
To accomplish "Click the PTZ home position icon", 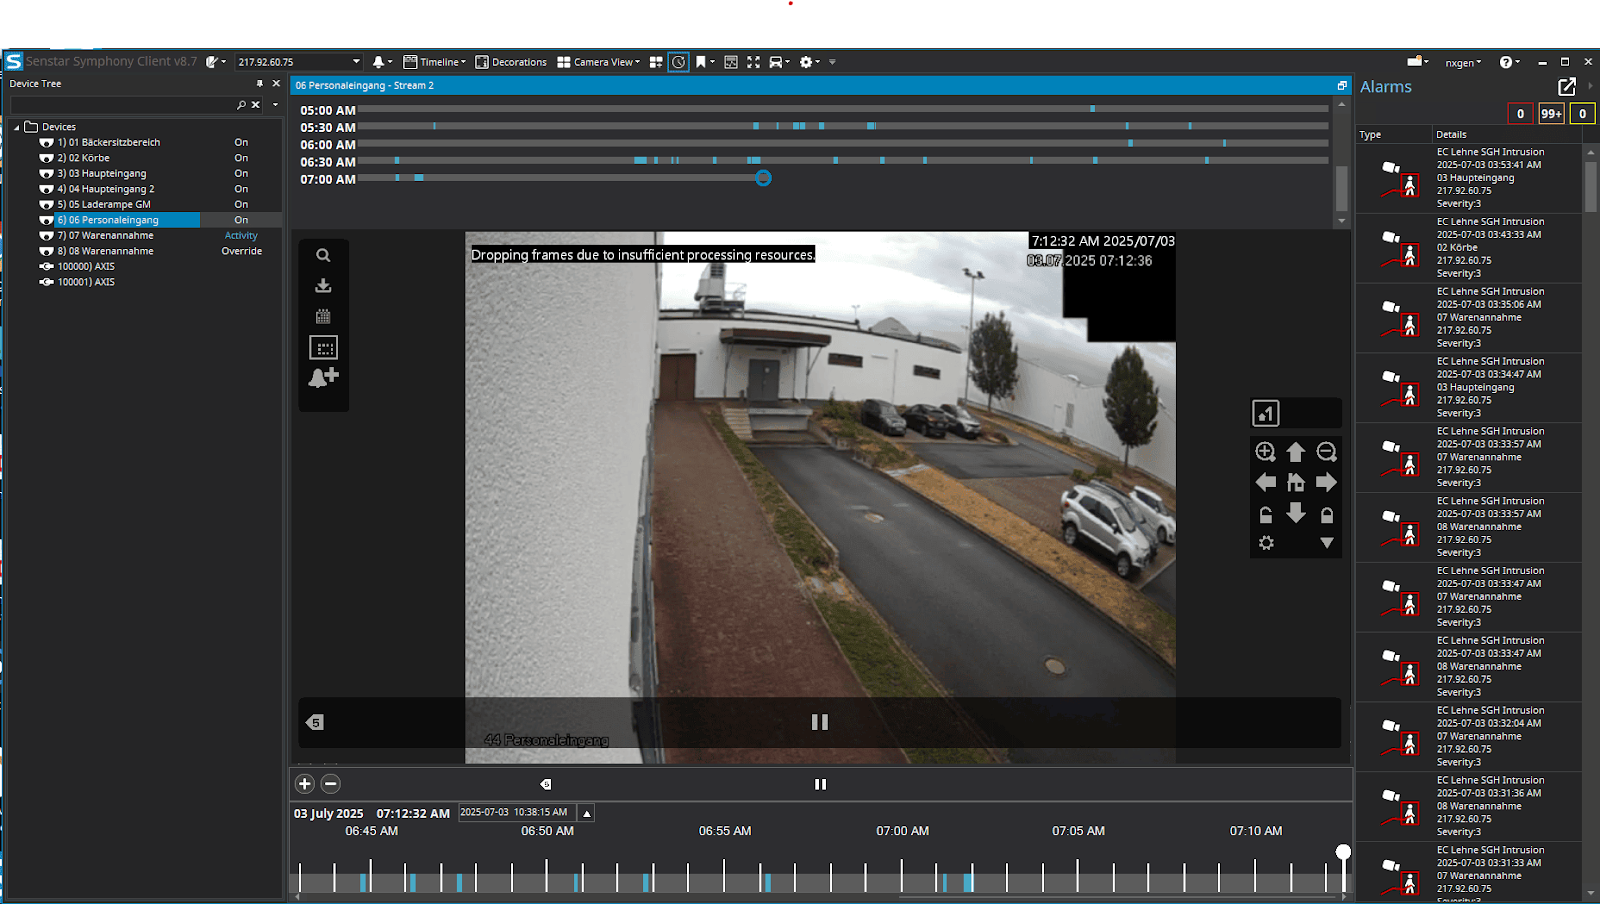I will (1296, 483).
